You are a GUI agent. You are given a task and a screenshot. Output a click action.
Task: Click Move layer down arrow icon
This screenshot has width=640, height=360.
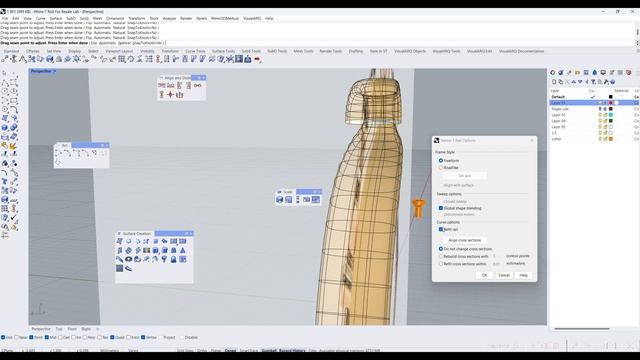point(580,82)
